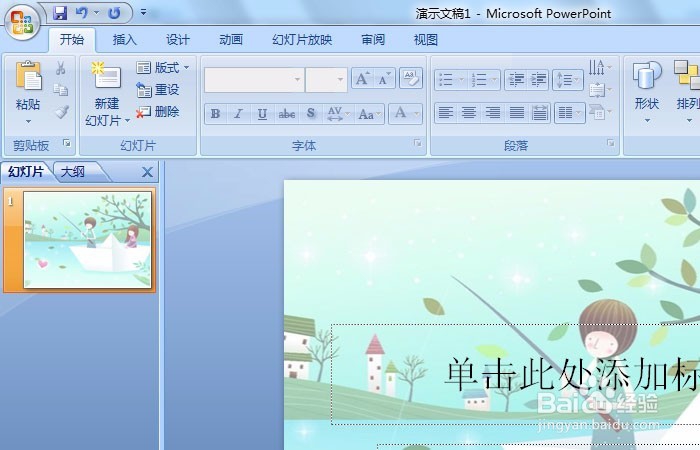The height and width of the screenshot is (450, 700).
Task: Open the columns menu
Action: click(570, 113)
